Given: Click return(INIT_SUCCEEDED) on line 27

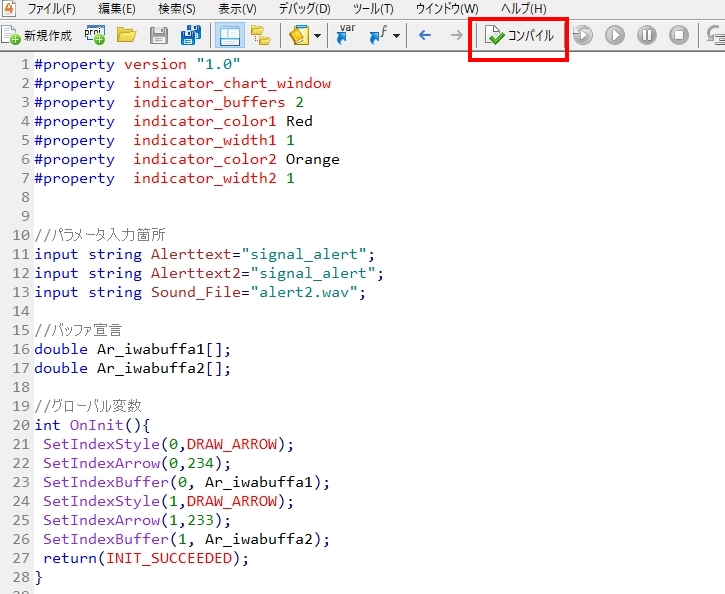Looking at the screenshot, I should 142,558.
